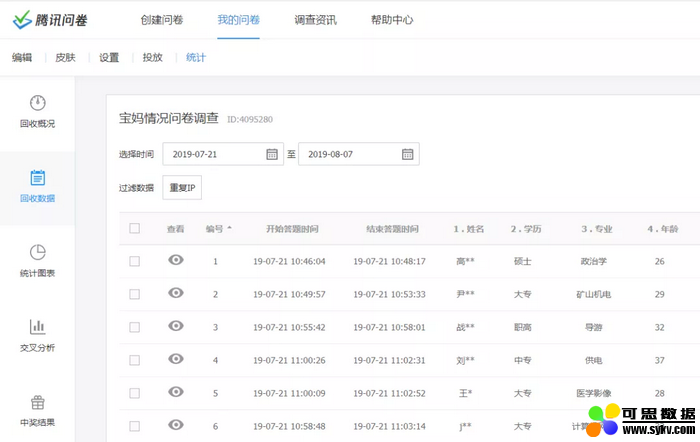This screenshot has width=700, height=442.
Task: Click the survey ID:4095280 text
Action: point(250,119)
